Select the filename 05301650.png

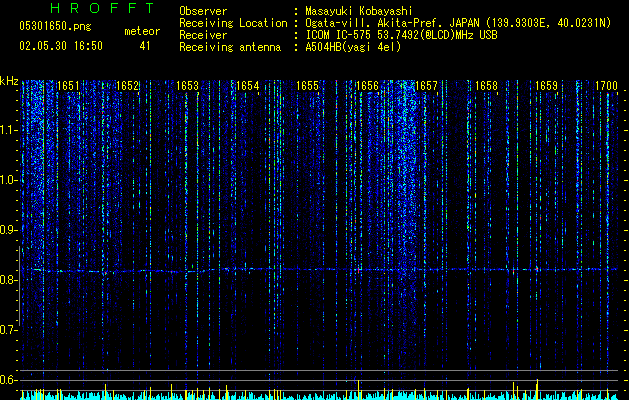[55, 27]
